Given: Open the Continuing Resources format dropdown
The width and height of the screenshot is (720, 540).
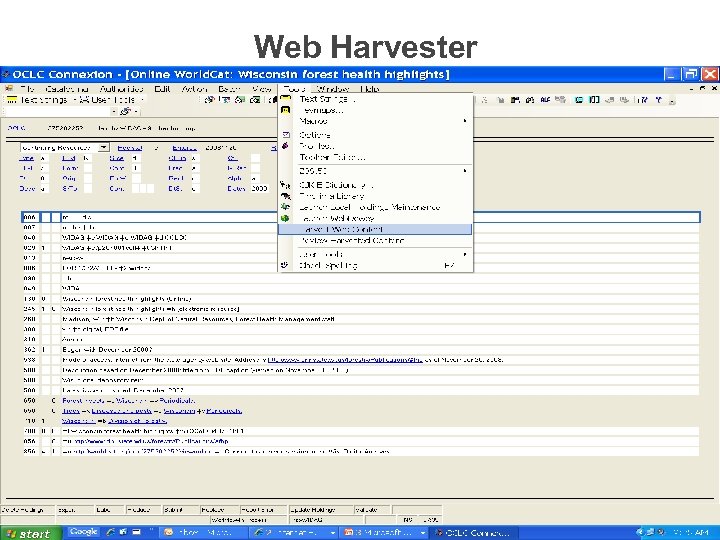Looking at the screenshot, I should [x=104, y=147].
